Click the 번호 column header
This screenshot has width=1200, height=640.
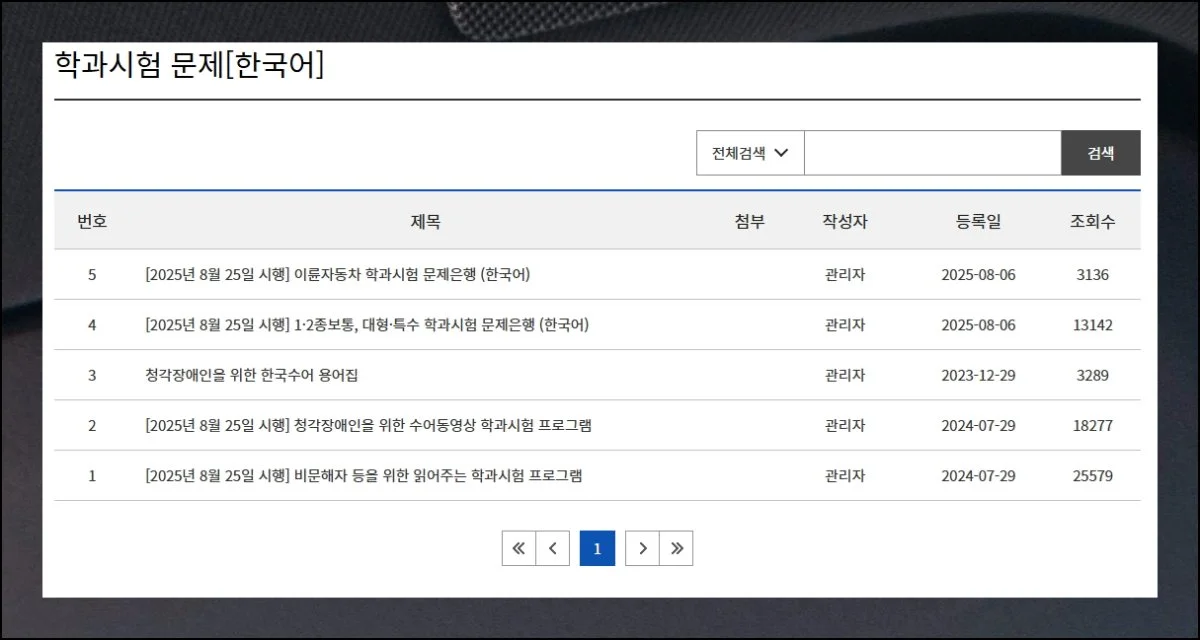pos(92,221)
